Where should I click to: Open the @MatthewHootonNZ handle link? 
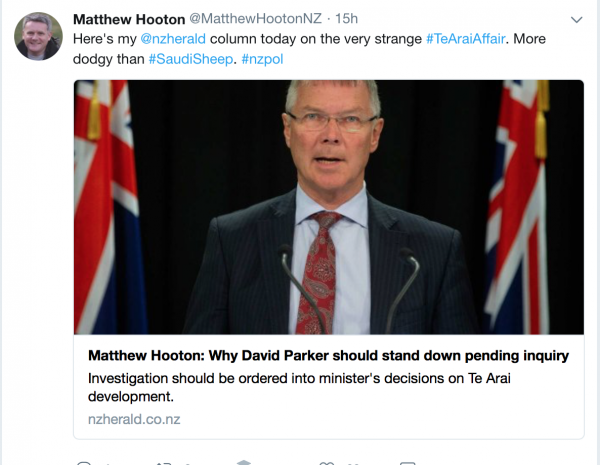coord(255,19)
